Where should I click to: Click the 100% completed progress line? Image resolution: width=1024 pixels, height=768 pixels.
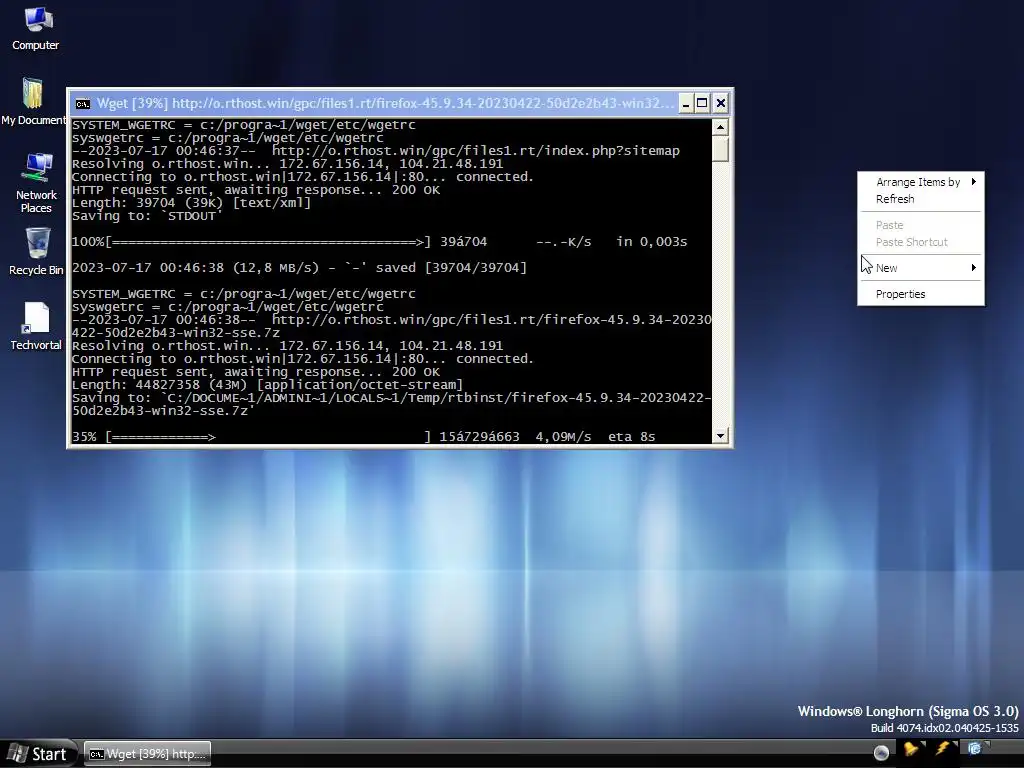[379, 242]
